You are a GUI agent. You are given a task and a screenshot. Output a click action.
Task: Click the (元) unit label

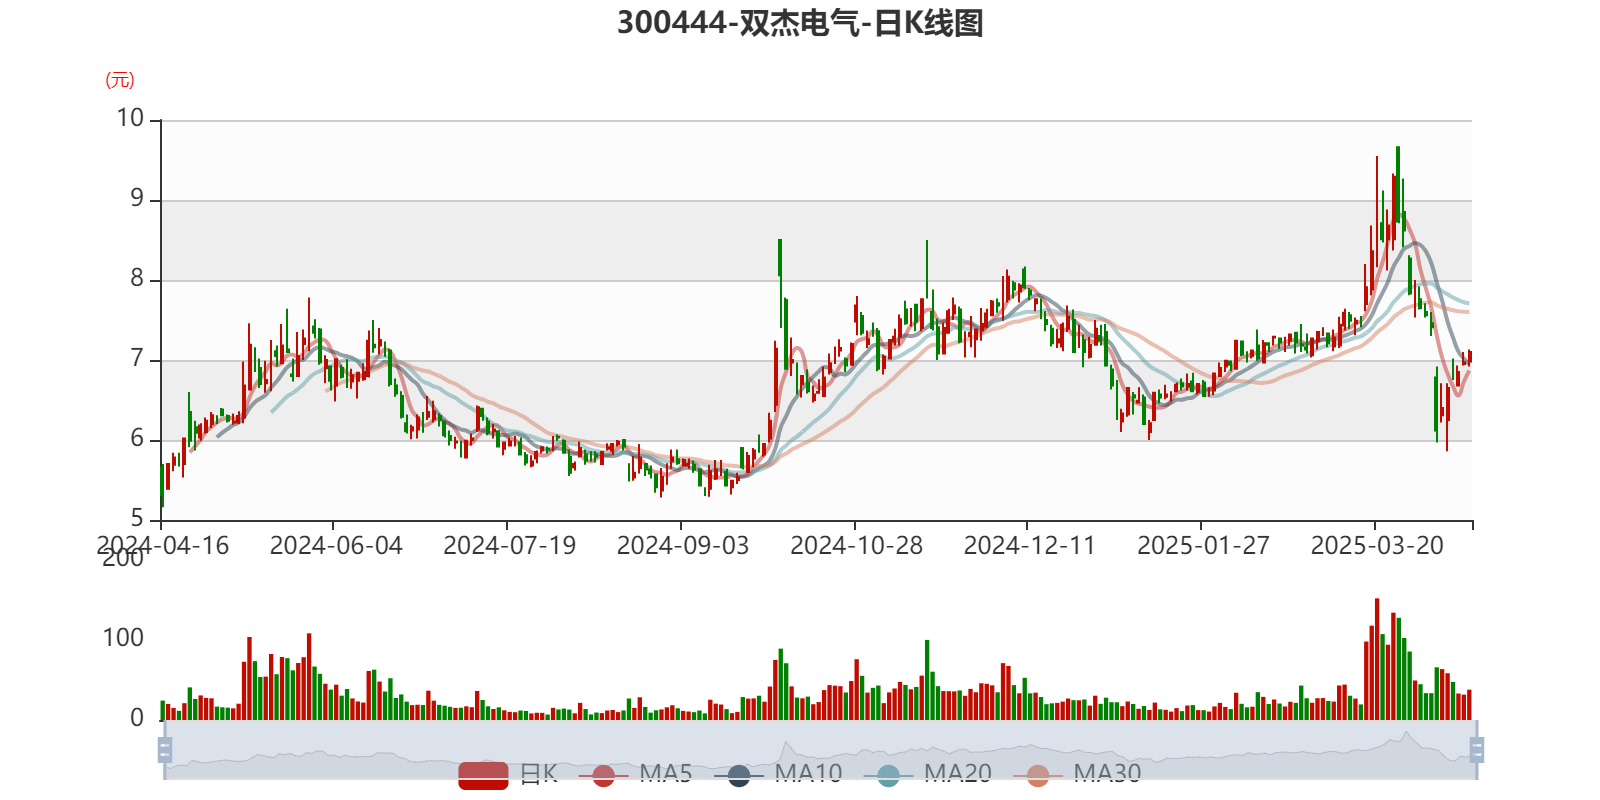pos(120,80)
